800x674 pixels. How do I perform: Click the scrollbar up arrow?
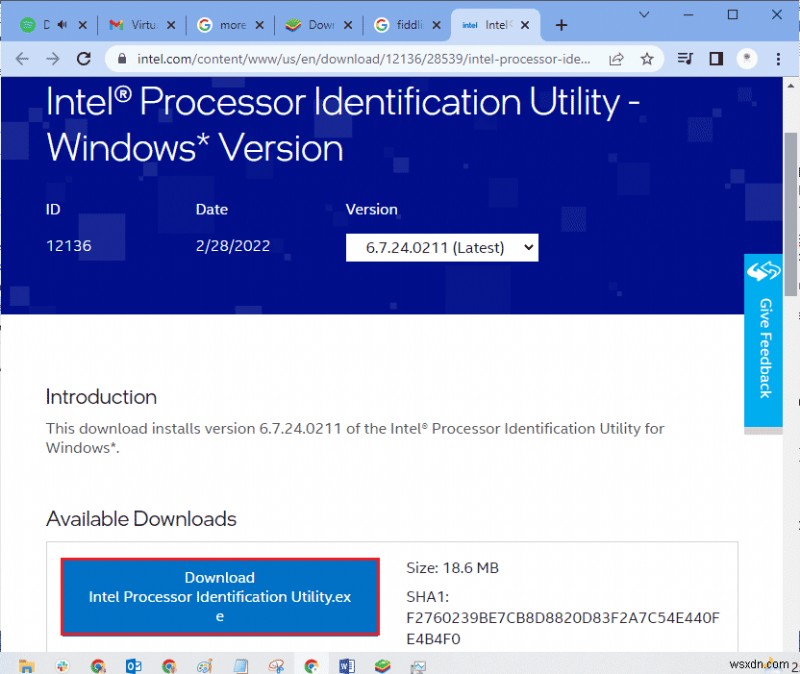791,85
